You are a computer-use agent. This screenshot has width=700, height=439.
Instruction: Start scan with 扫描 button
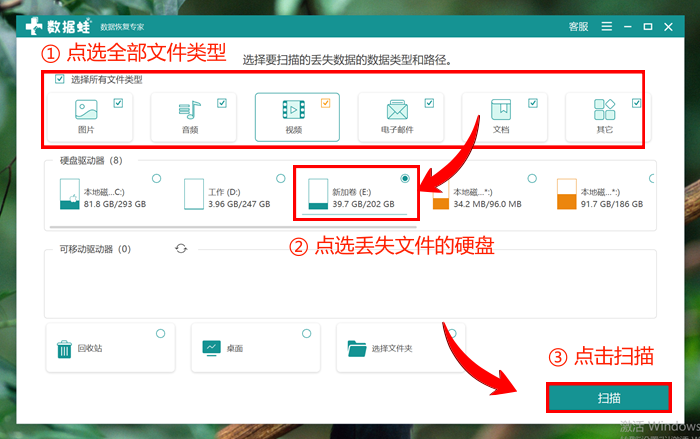[608, 397]
